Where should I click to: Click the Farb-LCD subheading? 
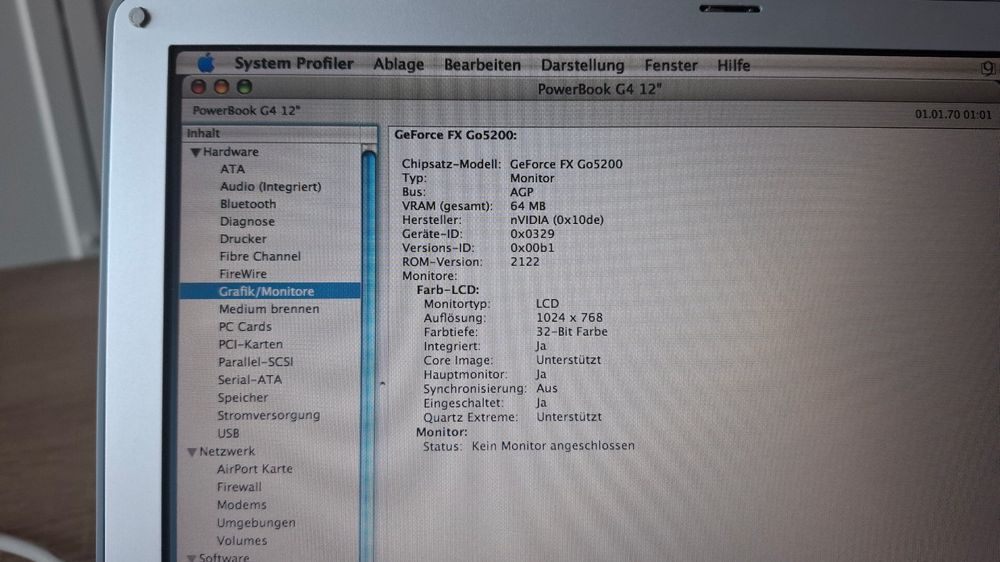click(448, 290)
